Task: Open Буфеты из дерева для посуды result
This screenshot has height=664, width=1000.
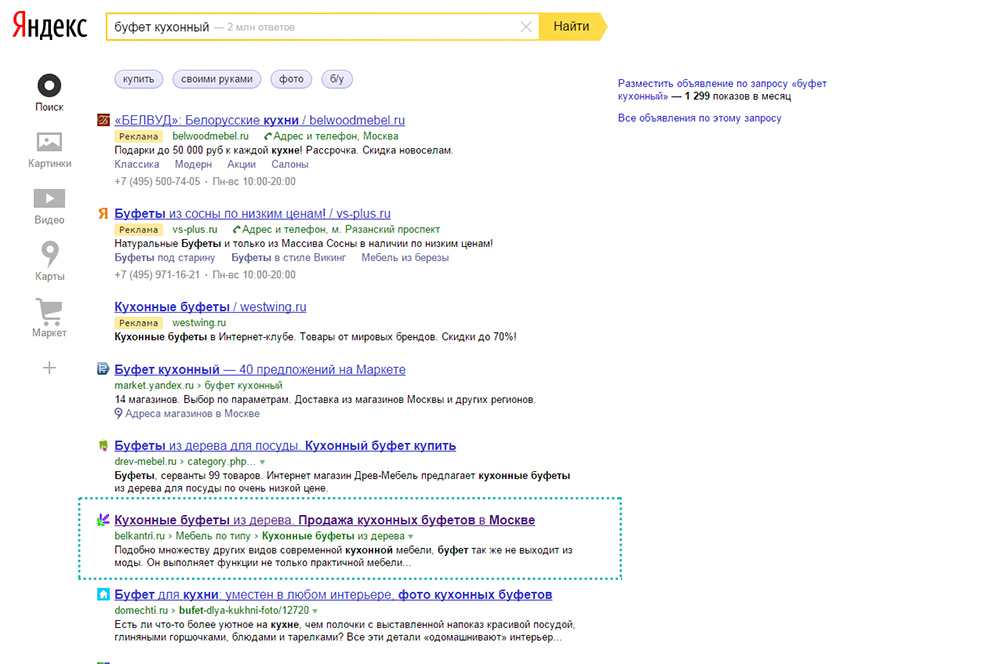Action: pyautogui.click(x=285, y=445)
